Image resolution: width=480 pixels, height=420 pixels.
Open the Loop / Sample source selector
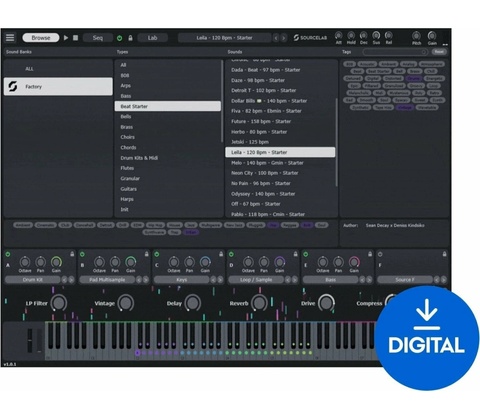[256, 280]
